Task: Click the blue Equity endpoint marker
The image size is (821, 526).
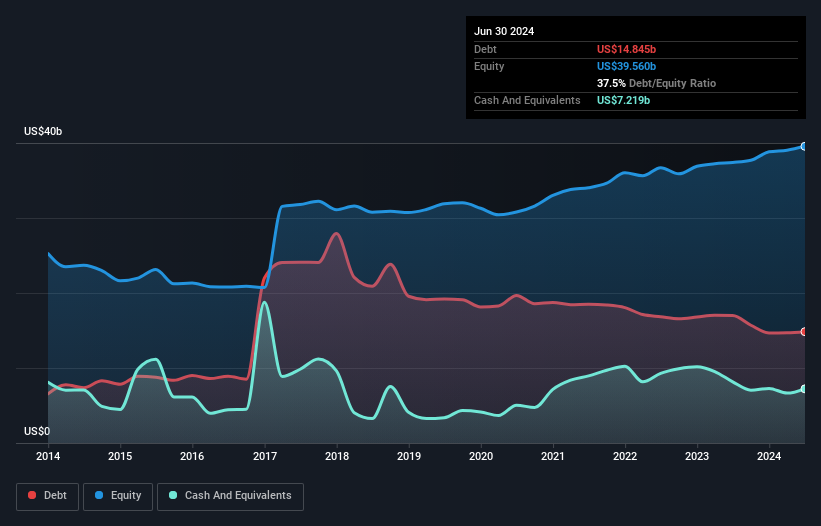Action: [804, 147]
